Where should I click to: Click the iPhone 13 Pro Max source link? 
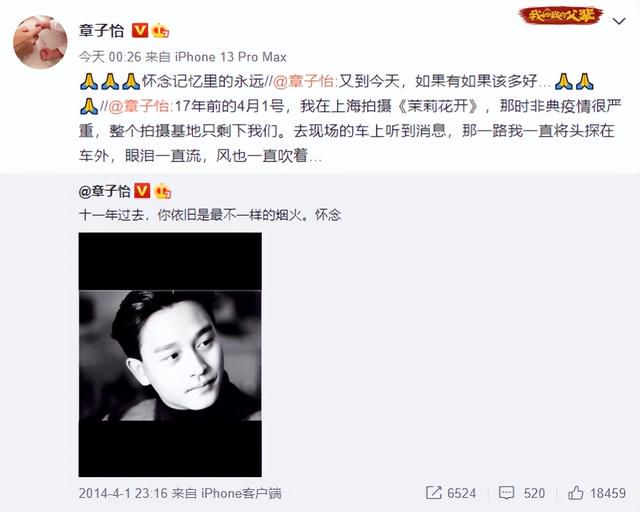coord(231,57)
